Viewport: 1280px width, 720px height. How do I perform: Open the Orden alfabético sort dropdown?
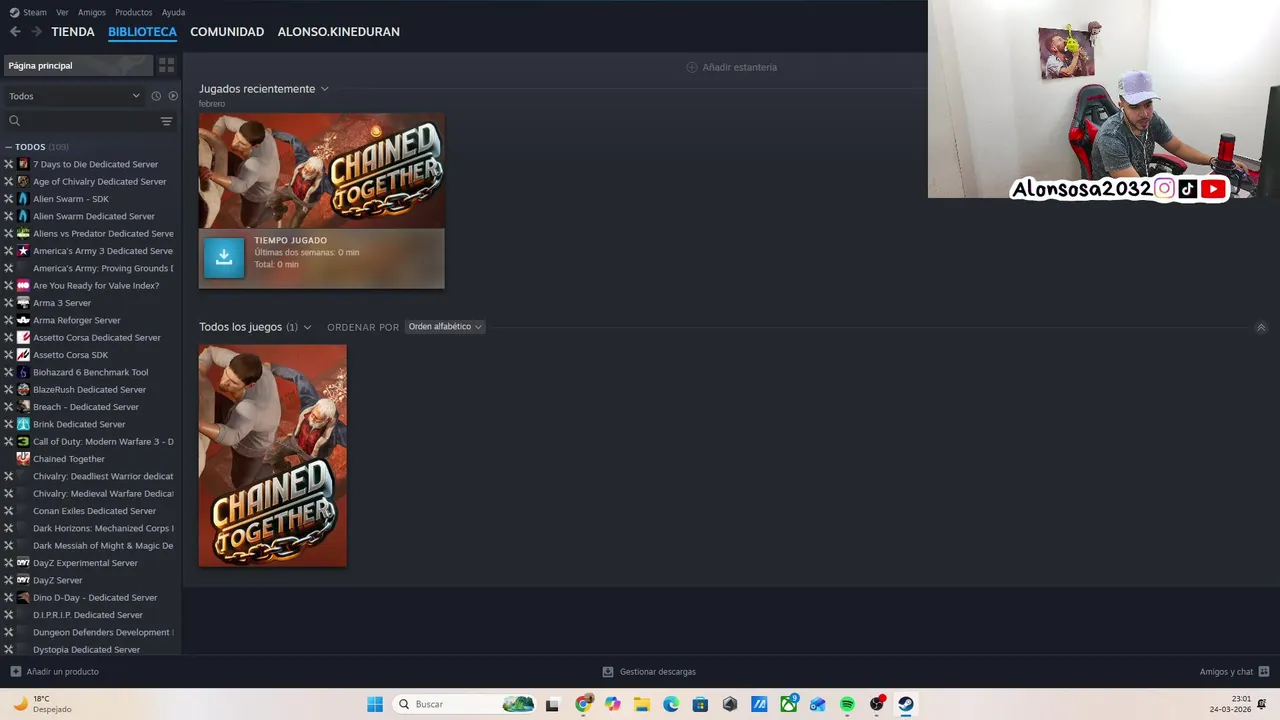tap(445, 327)
